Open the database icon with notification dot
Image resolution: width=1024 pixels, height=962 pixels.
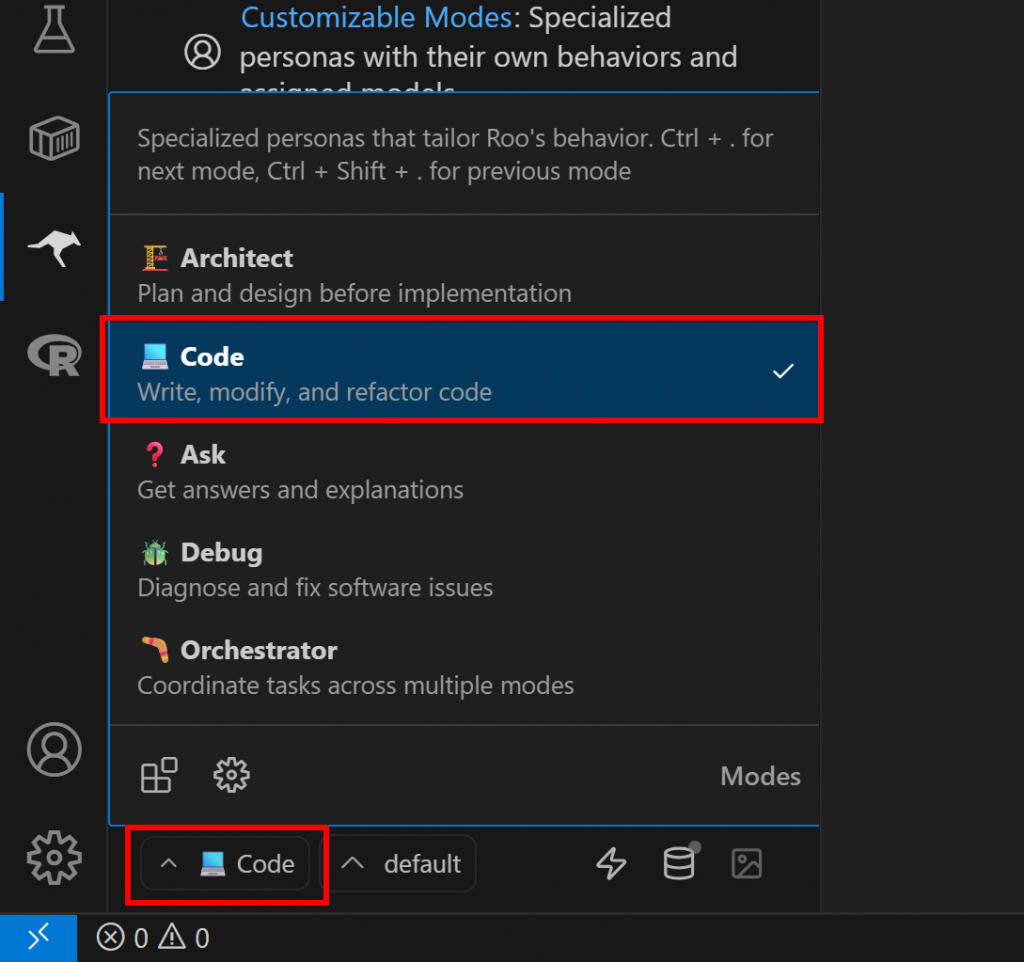point(679,864)
